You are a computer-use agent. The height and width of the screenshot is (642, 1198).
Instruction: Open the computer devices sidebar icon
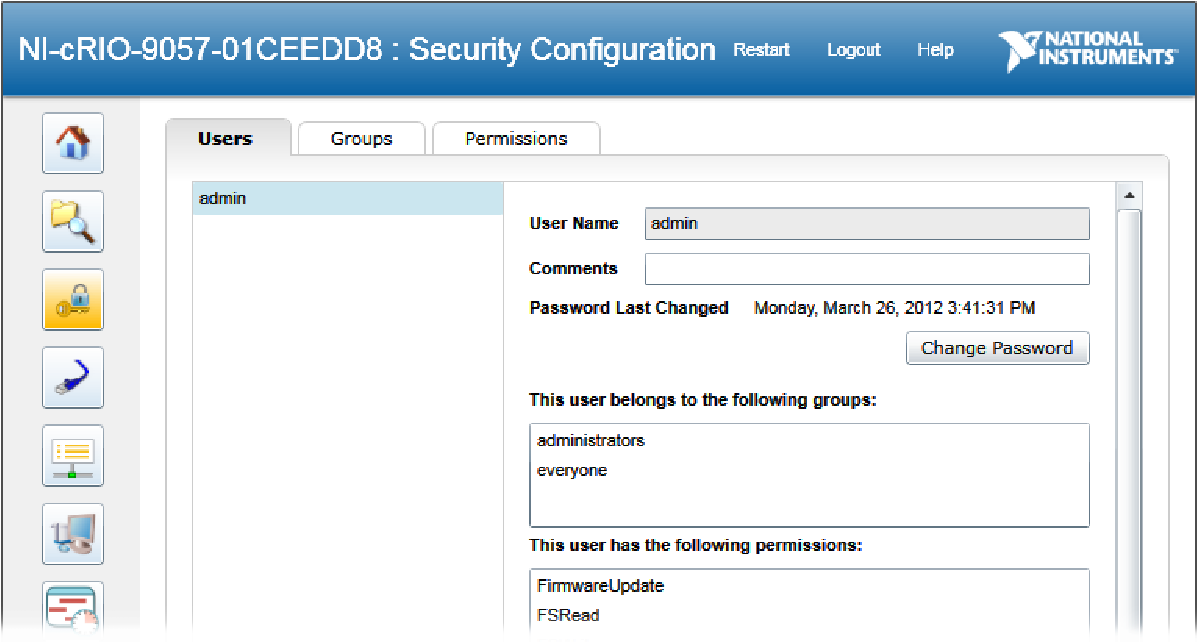pos(73,533)
